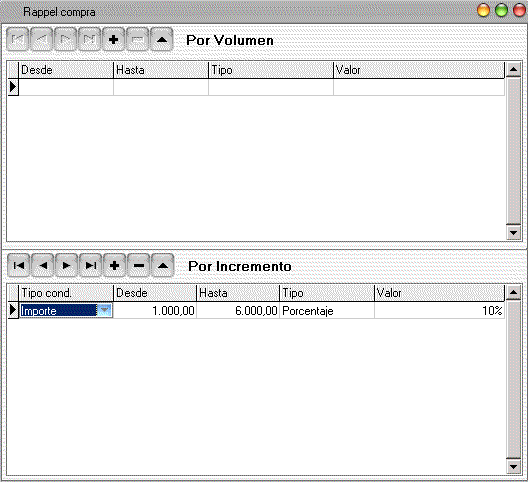The width and height of the screenshot is (528, 482).
Task: Go to next record in Por Incremento
Action: (x=67, y=265)
